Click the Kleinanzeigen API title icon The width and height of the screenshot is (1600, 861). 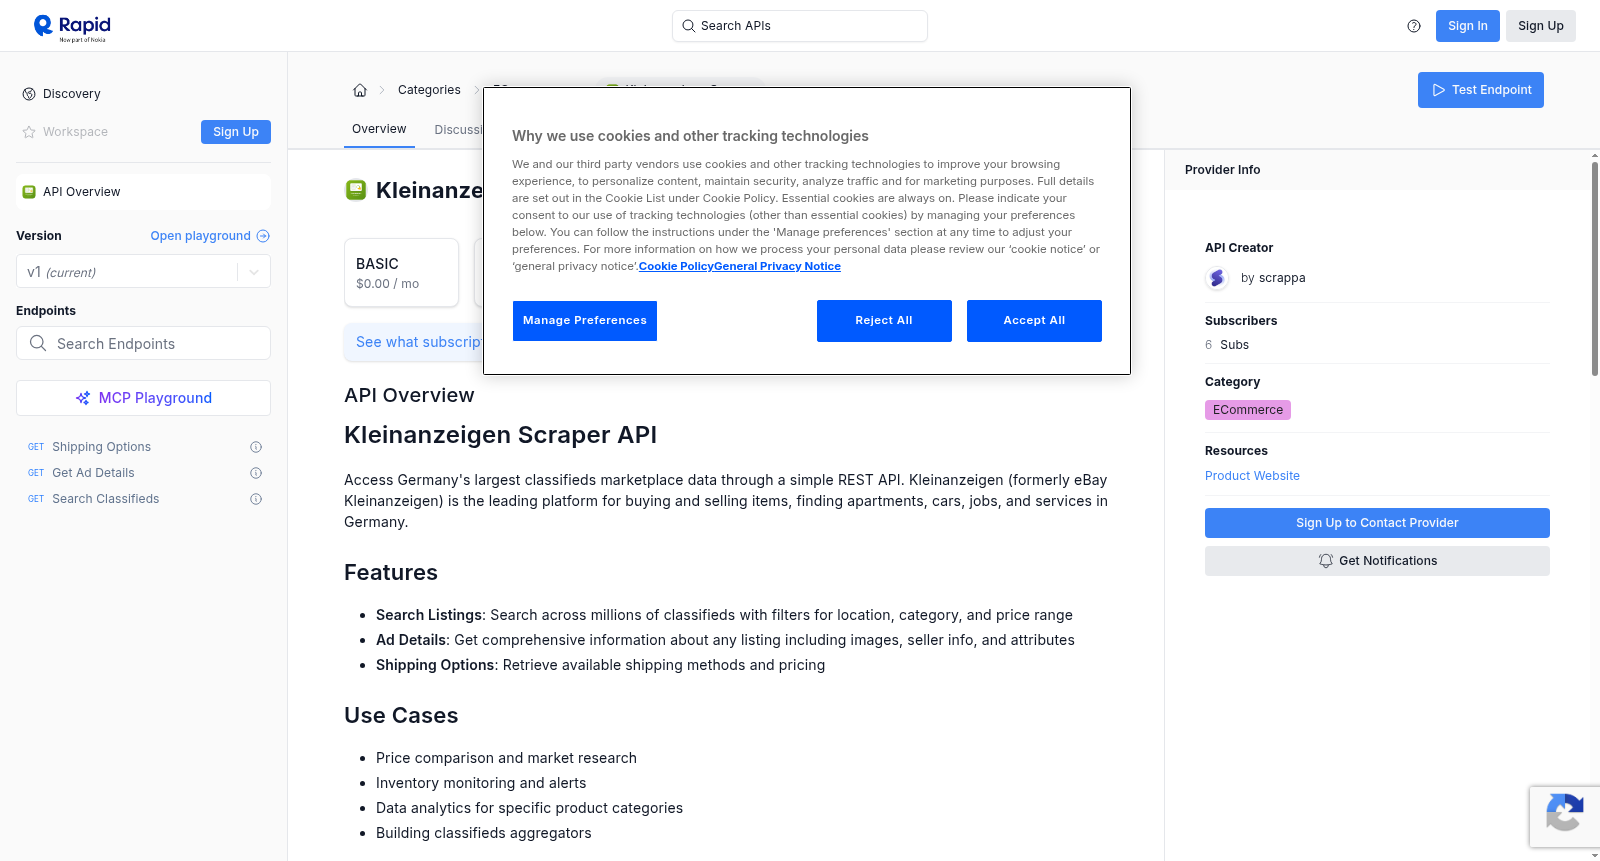click(x=356, y=190)
